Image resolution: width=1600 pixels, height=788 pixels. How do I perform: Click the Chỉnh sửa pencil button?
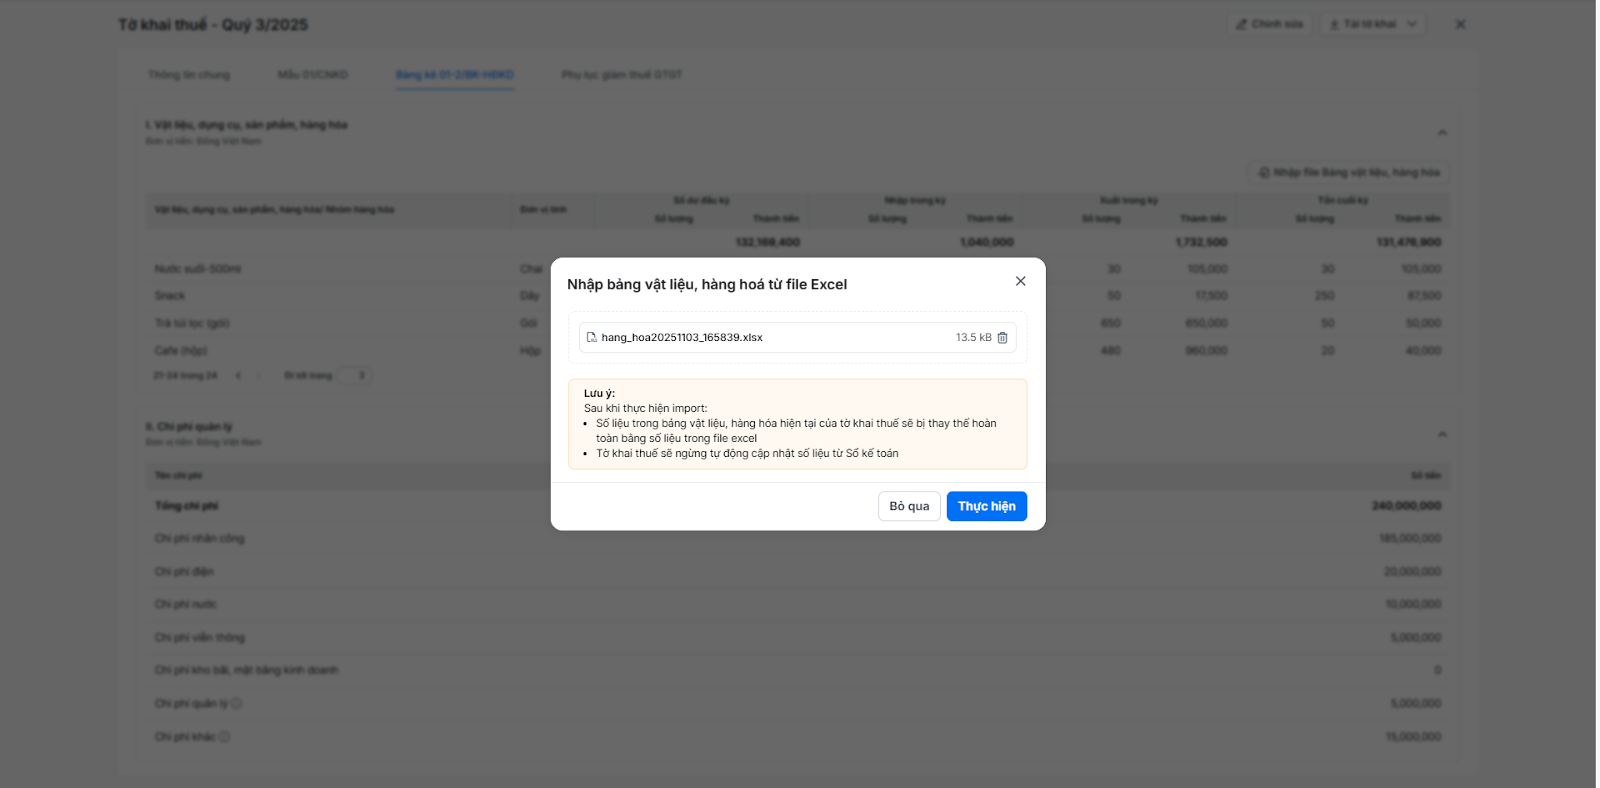coord(1269,24)
